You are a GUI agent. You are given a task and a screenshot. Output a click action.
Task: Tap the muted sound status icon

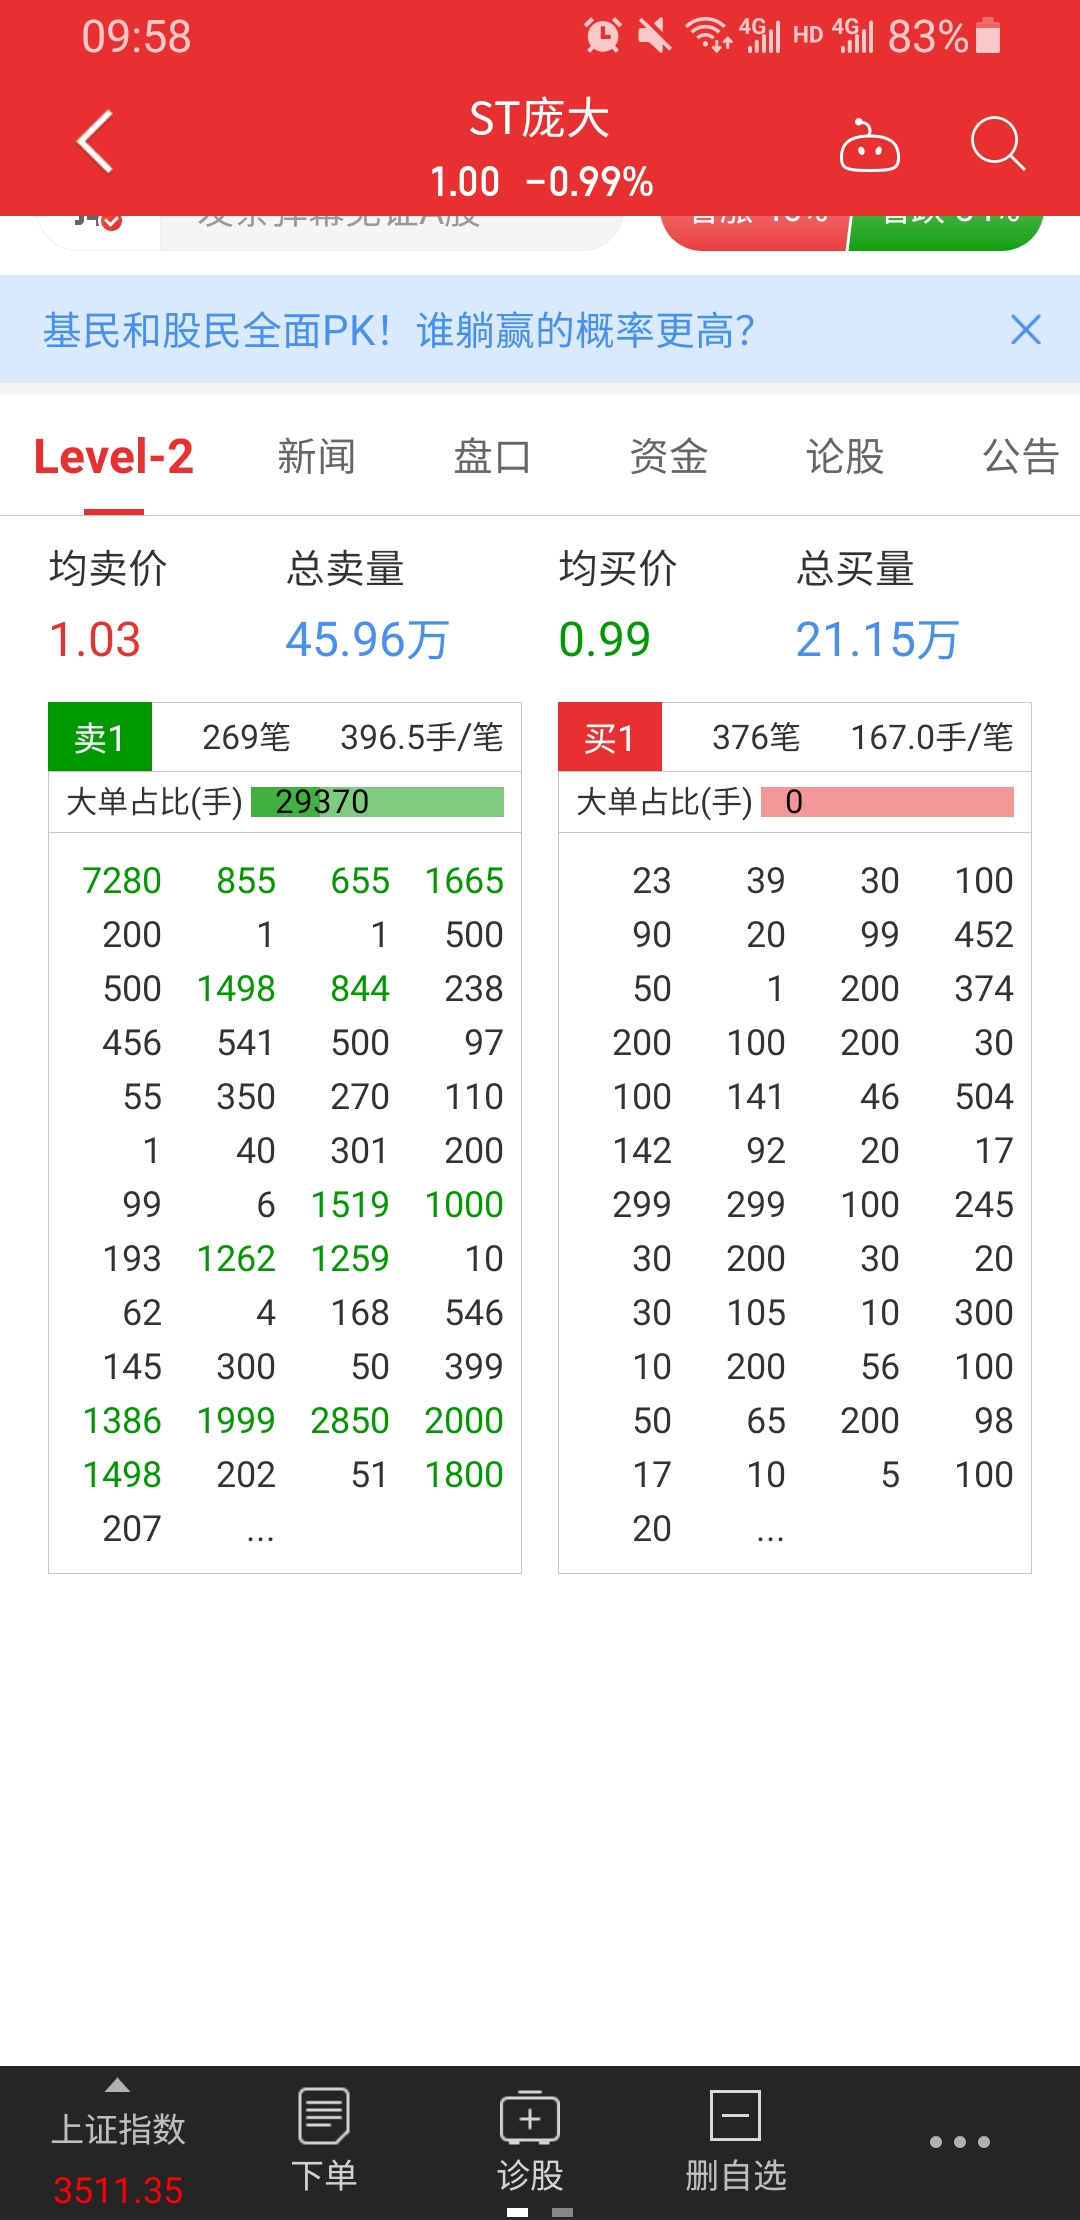coord(654,36)
